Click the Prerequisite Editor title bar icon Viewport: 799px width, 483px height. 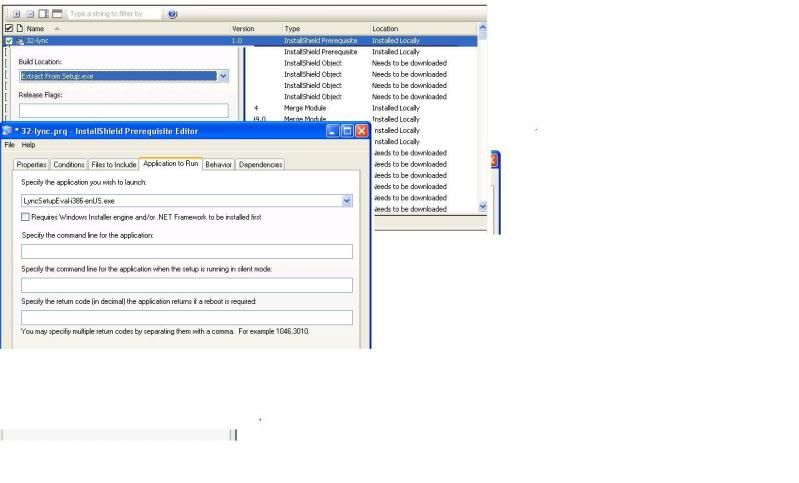7,131
